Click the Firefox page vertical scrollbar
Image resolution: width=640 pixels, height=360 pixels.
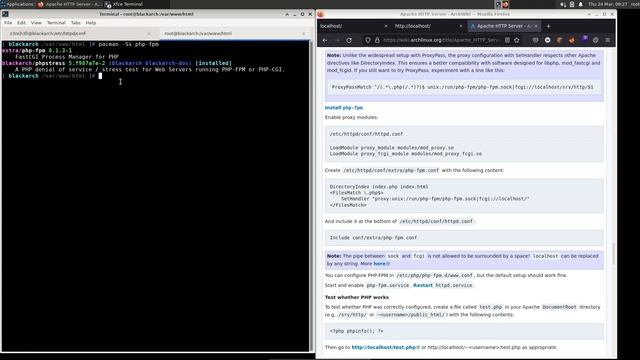pos(613,253)
